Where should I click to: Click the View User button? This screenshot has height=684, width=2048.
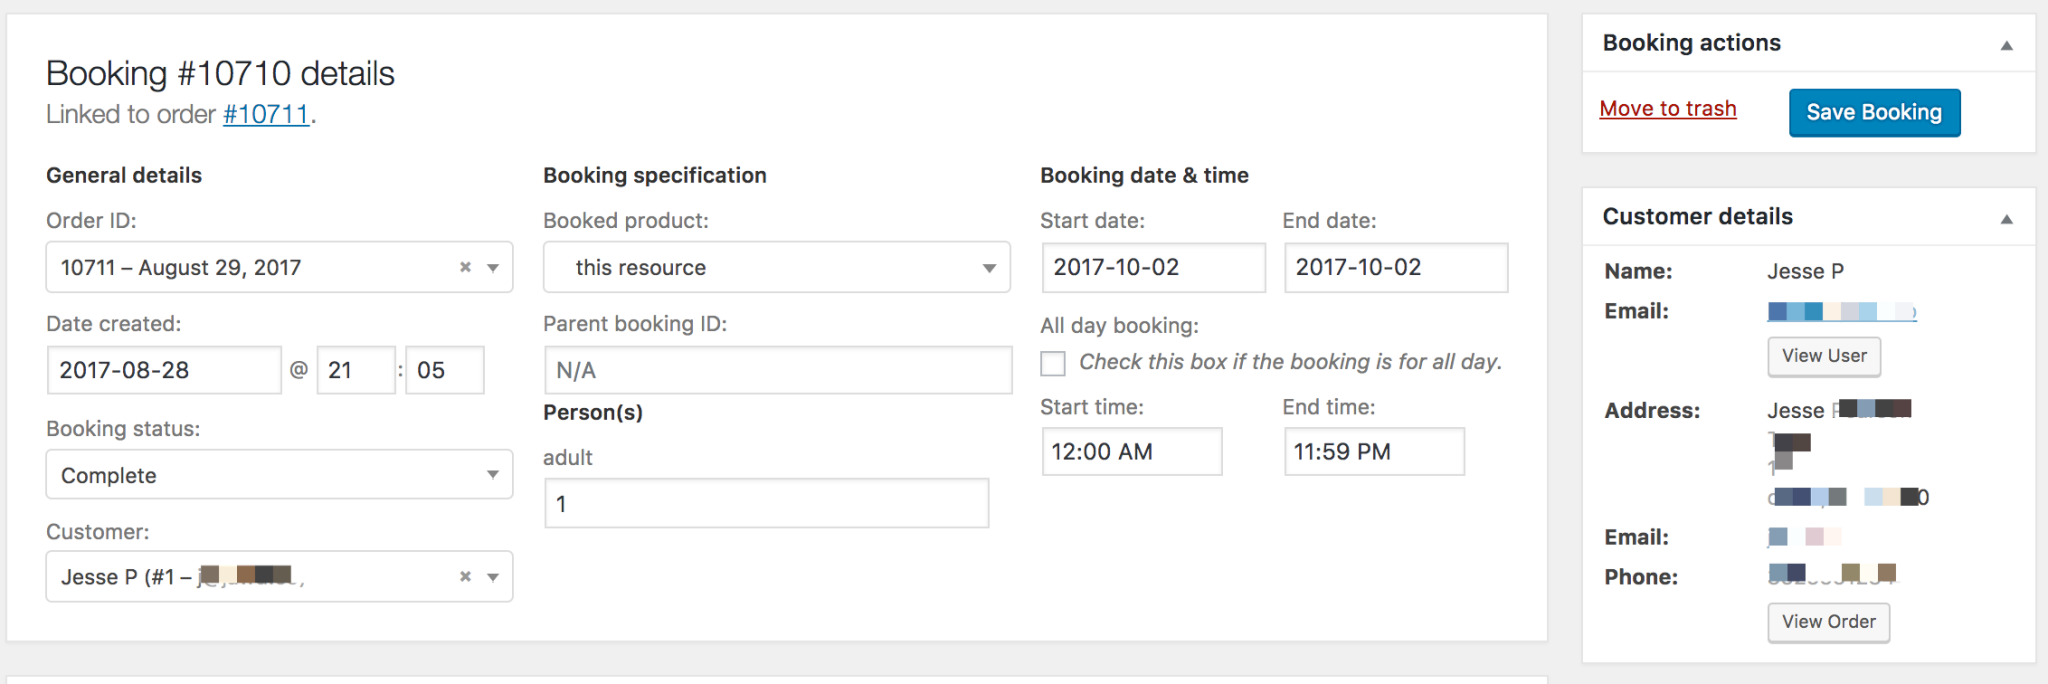click(x=1823, y=356)
